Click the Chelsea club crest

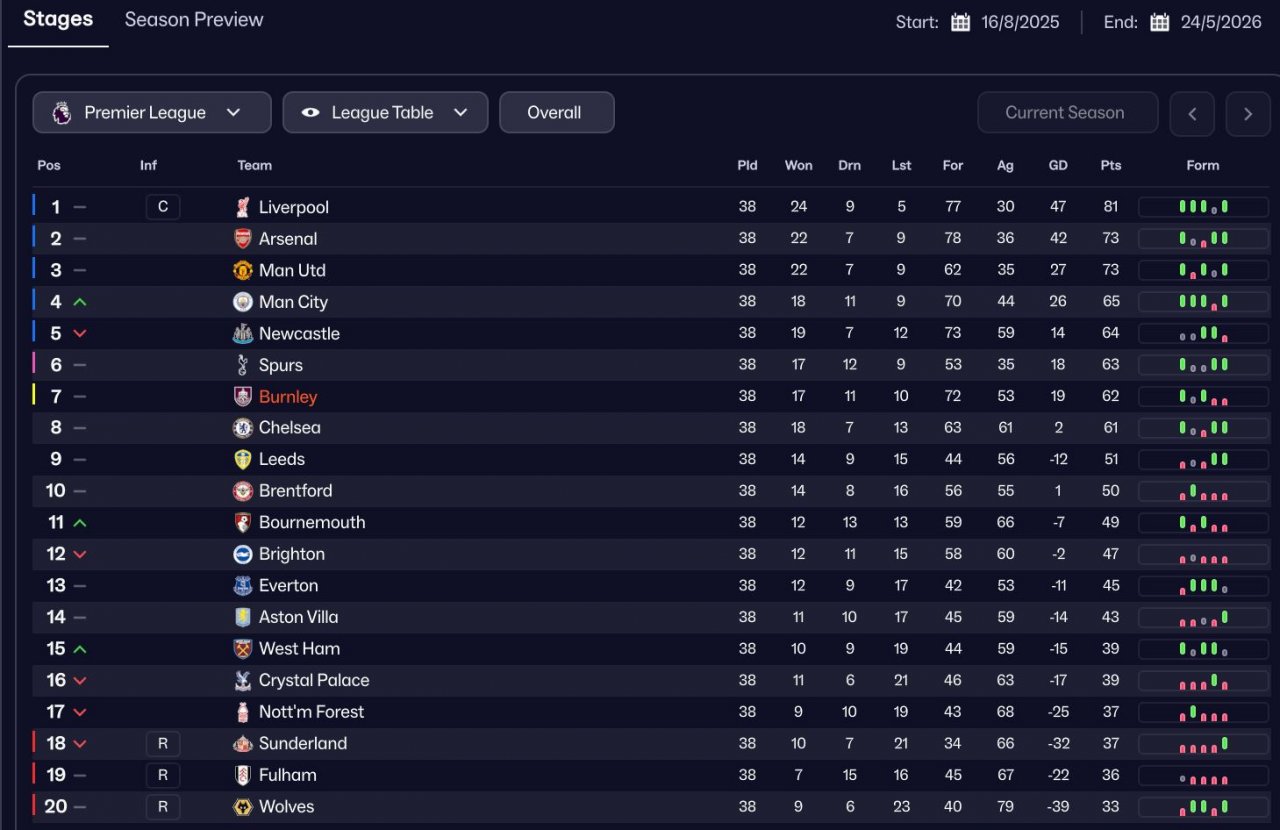tap(242, 428)
